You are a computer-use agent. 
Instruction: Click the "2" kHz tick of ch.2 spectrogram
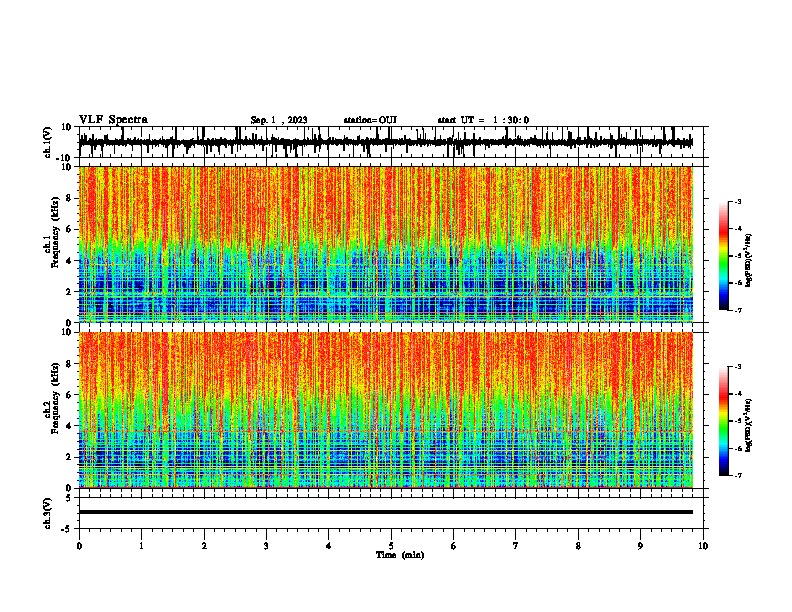(x=70, y=457)
